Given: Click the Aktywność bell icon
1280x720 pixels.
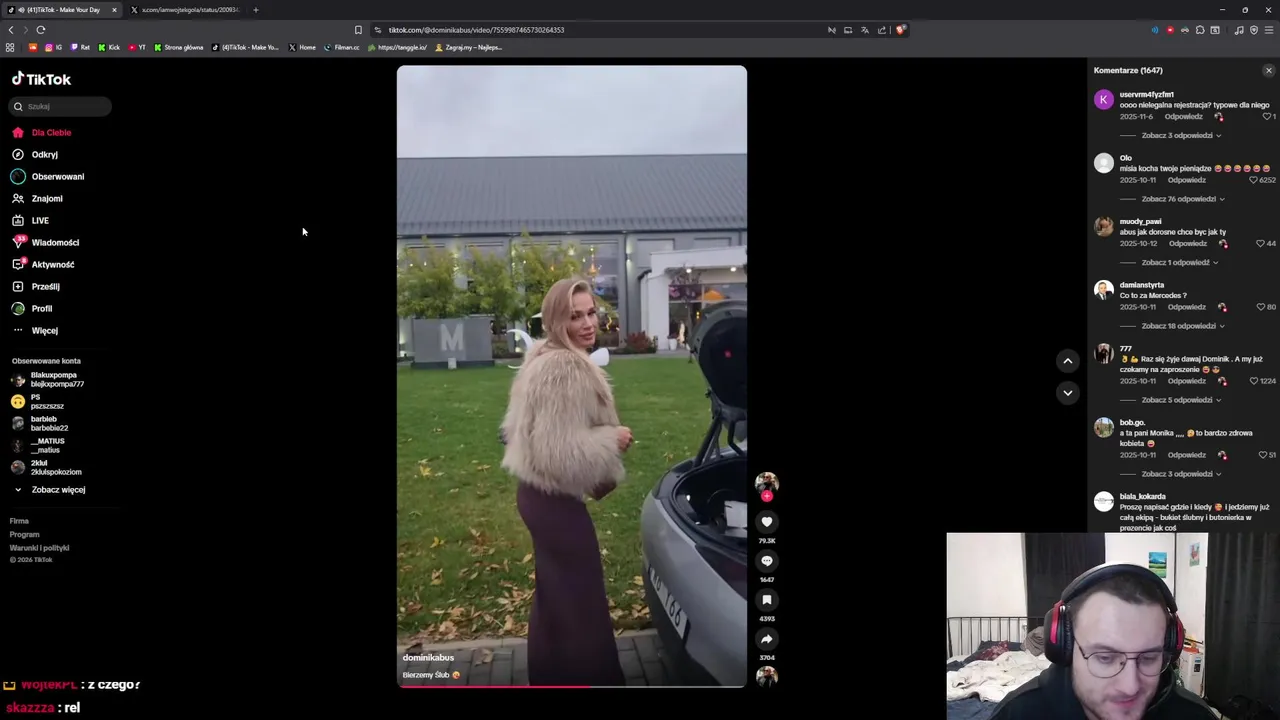Looking at the screenshot, I should 18,264.
